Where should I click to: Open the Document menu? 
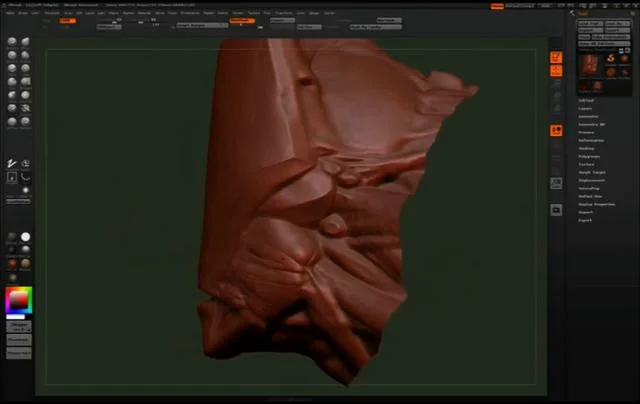(52, 13)
